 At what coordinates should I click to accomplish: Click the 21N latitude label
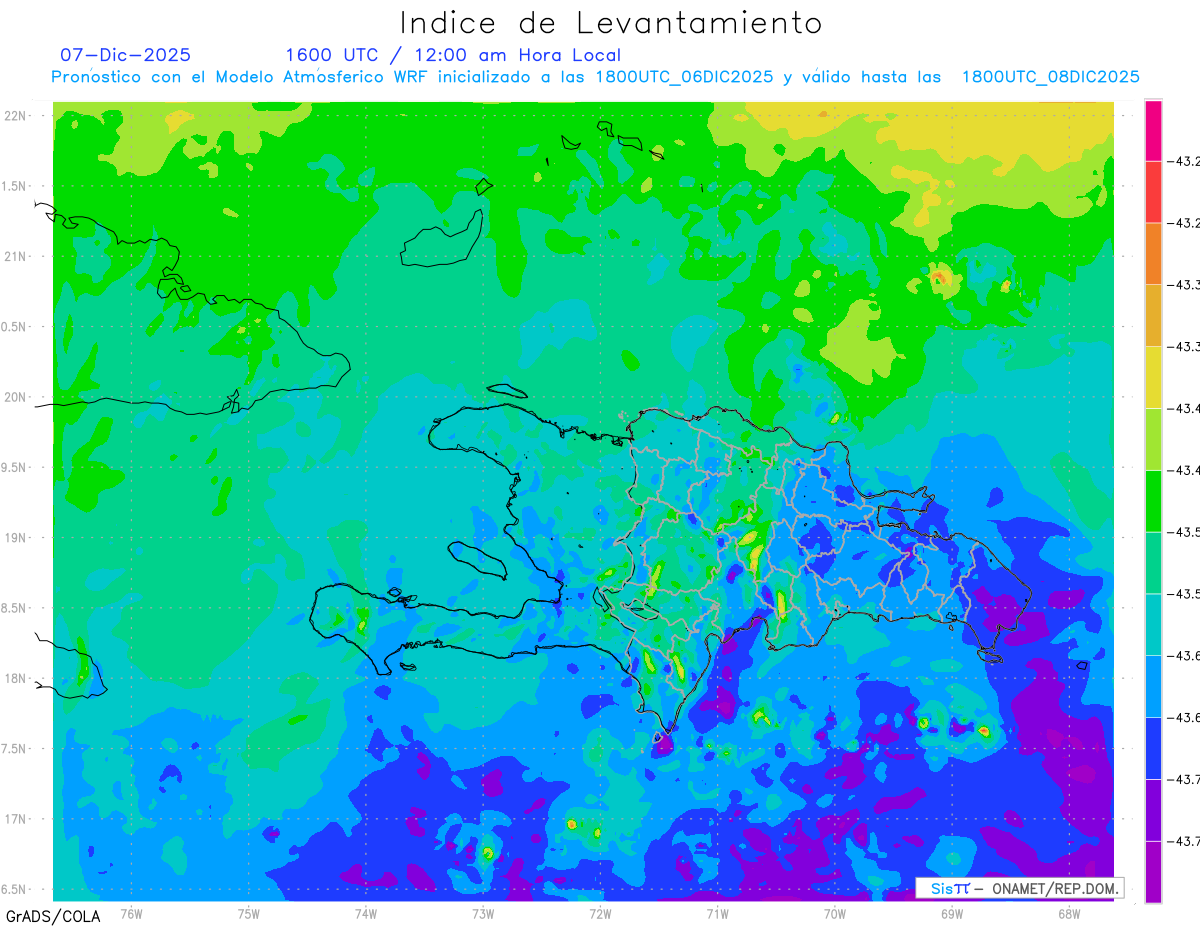[15, 257]
